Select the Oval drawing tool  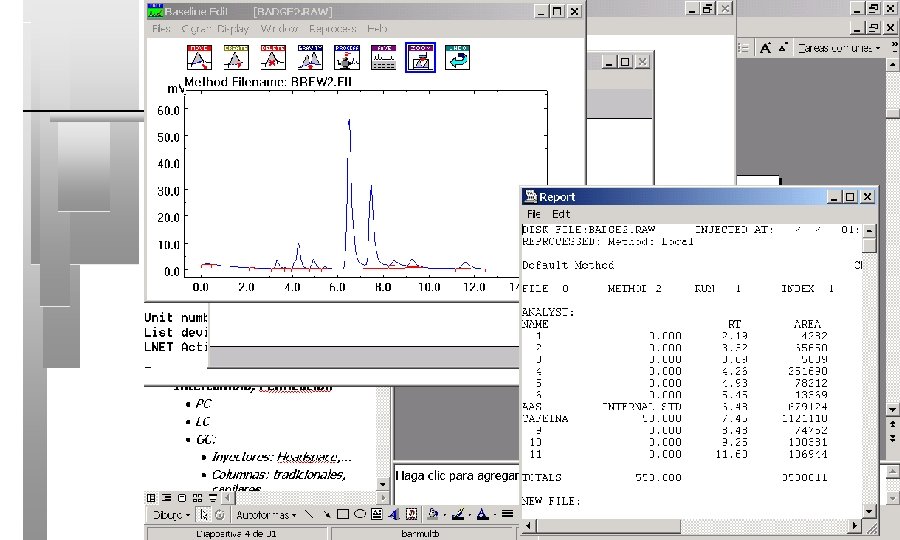359,514
